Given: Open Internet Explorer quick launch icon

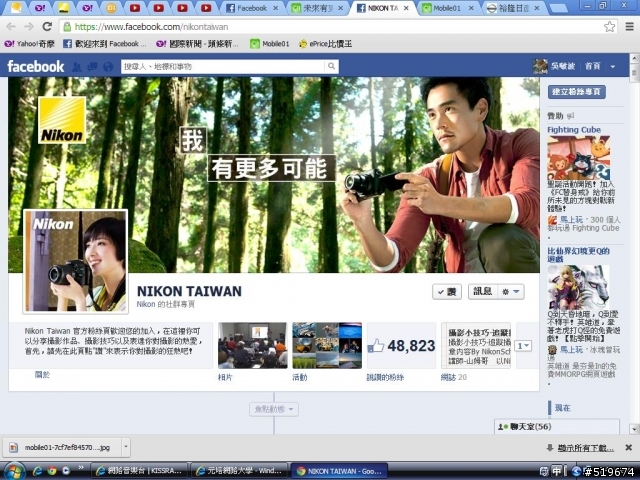Looking at the screenshot, I should [x=37, y=471].
